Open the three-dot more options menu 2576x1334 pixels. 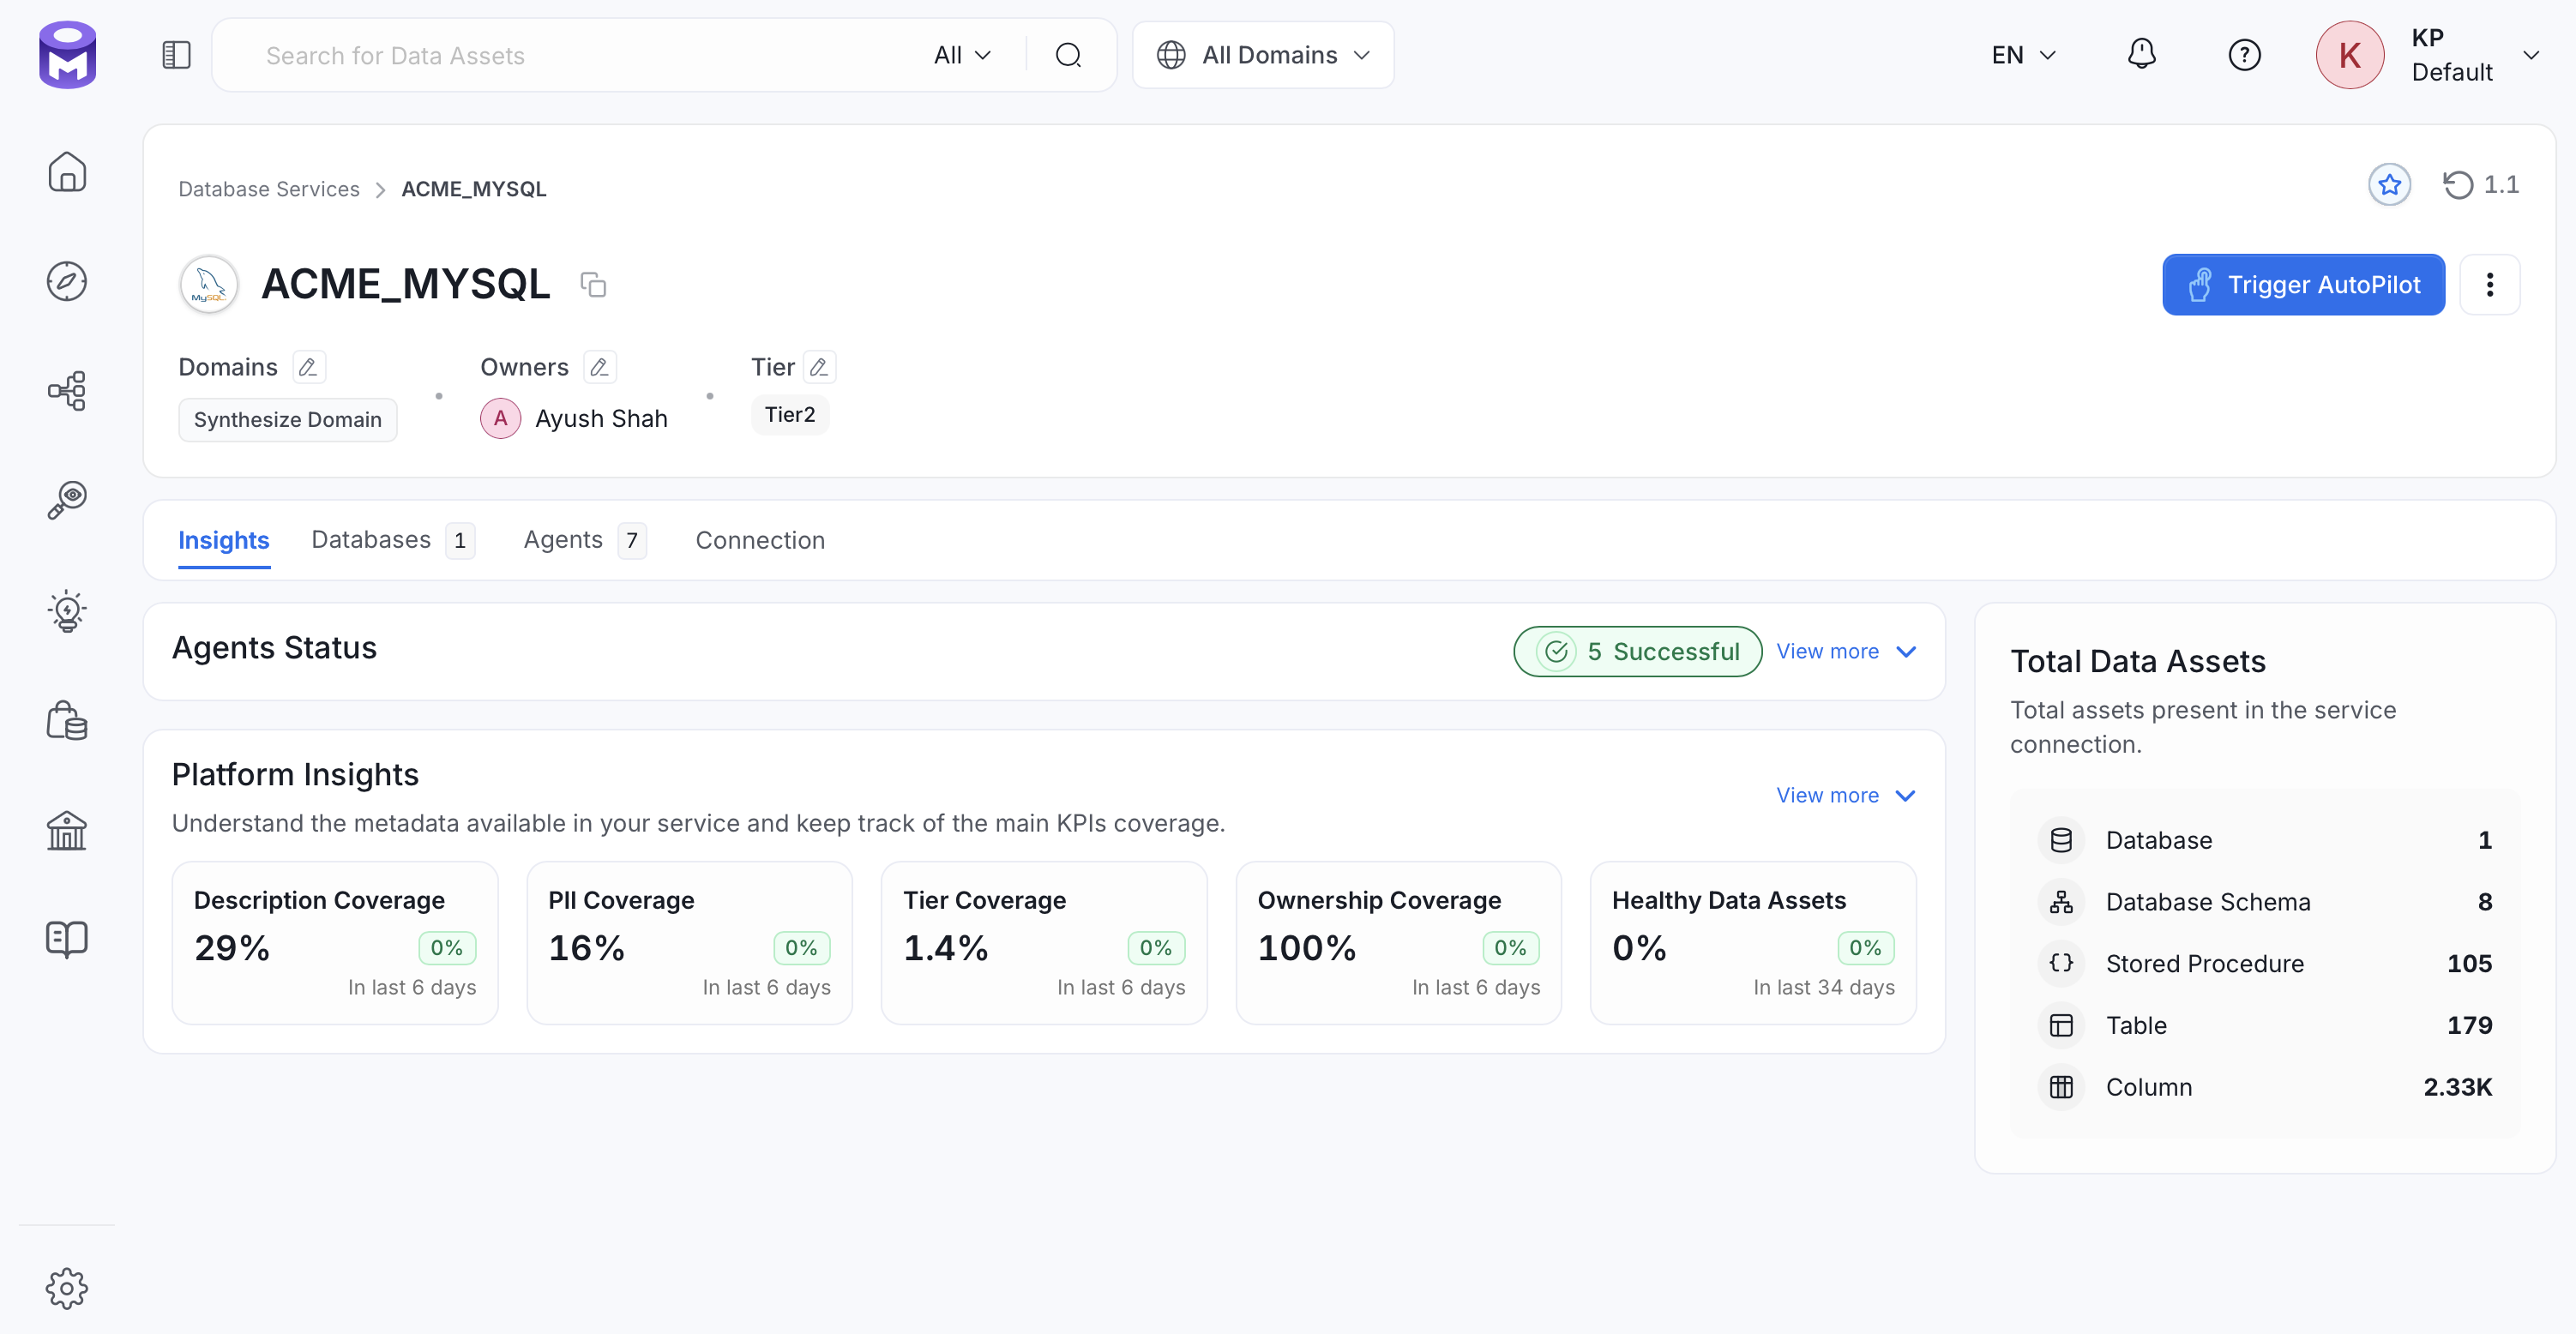(2489, 285)
